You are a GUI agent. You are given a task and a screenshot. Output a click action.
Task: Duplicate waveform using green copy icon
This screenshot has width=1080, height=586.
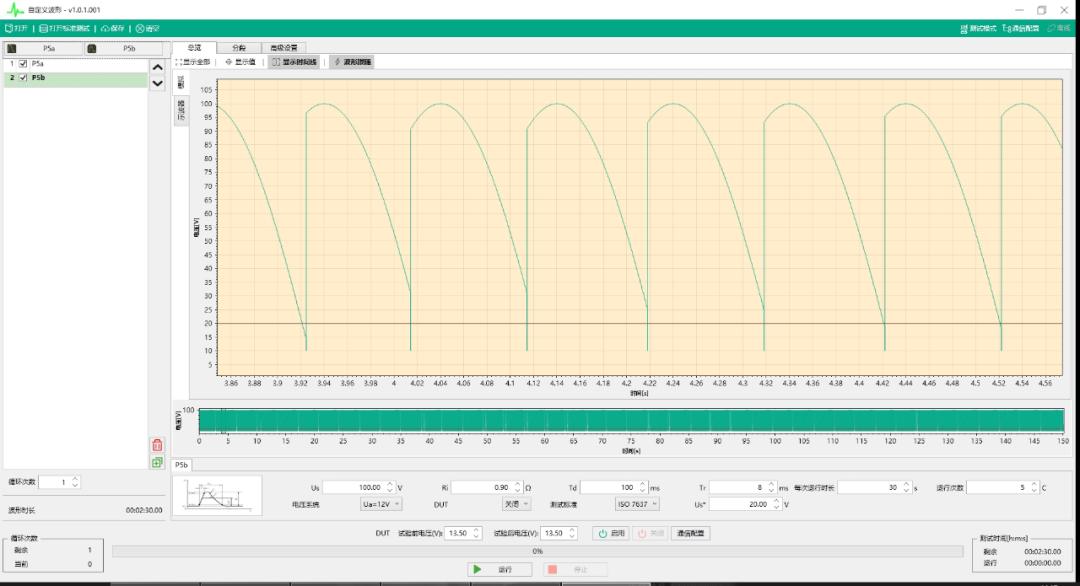point(157,463)
